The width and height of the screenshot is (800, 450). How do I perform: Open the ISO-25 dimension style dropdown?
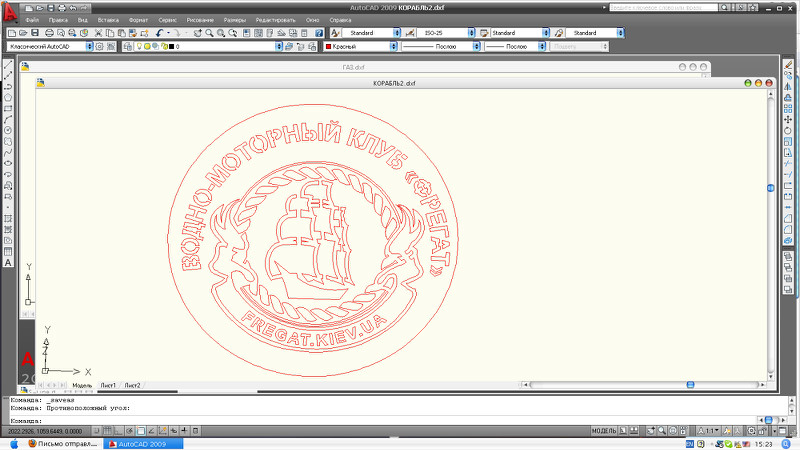point(471,33)
